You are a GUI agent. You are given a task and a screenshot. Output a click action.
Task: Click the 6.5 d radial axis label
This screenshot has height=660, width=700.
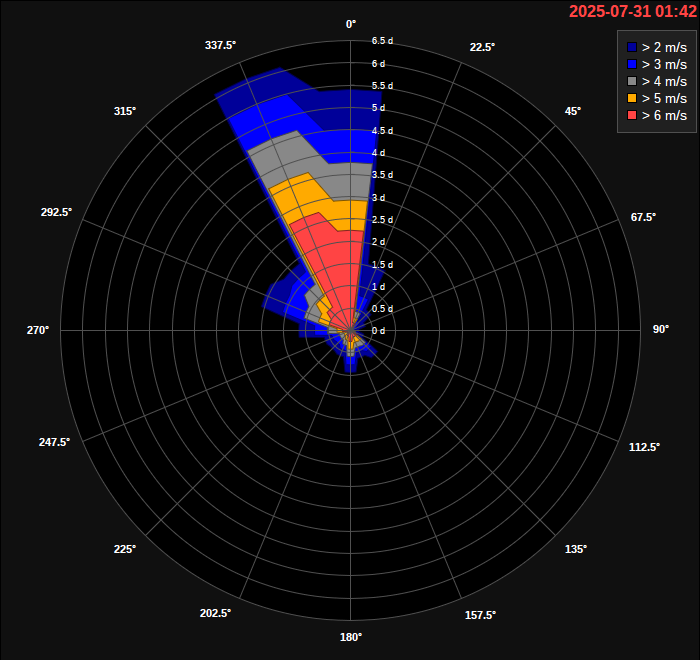click(x=383, y=41)
